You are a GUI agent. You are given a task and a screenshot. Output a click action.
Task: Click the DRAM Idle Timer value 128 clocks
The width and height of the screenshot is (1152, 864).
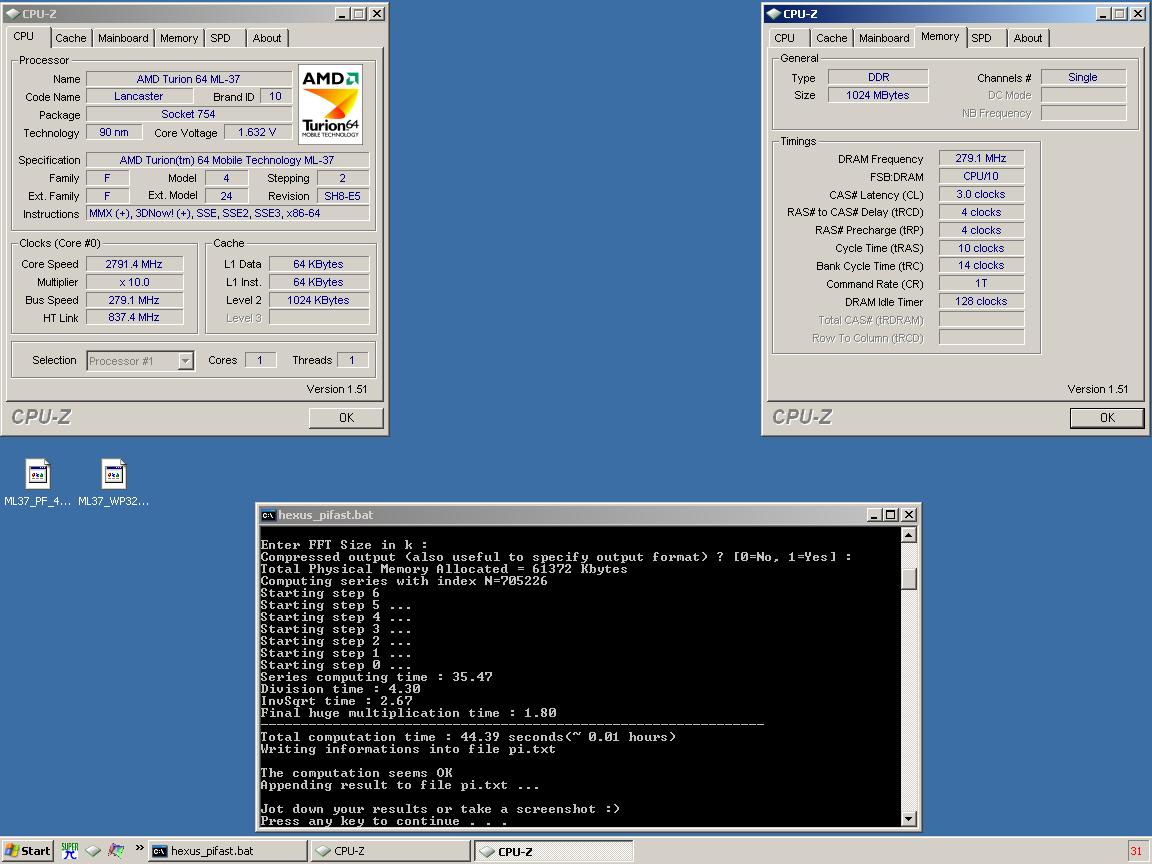982,301
